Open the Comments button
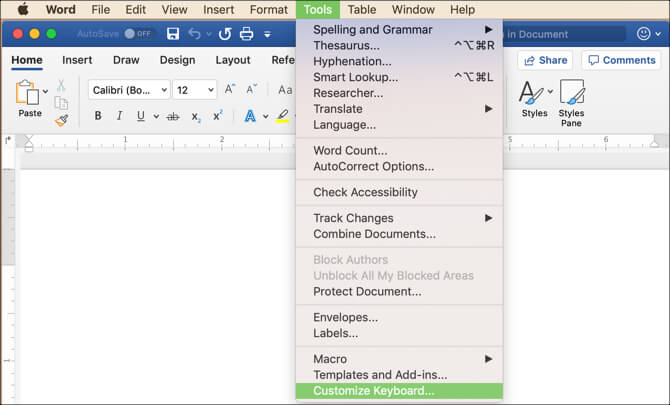 click(x=622, y=60)
